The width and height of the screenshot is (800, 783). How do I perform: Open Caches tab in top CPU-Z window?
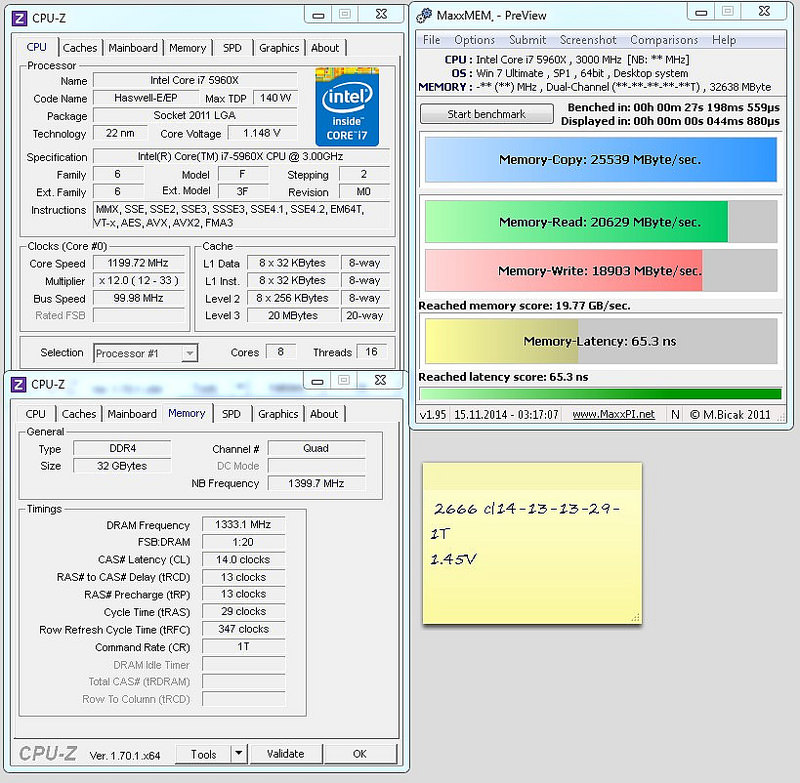[80, 48]
